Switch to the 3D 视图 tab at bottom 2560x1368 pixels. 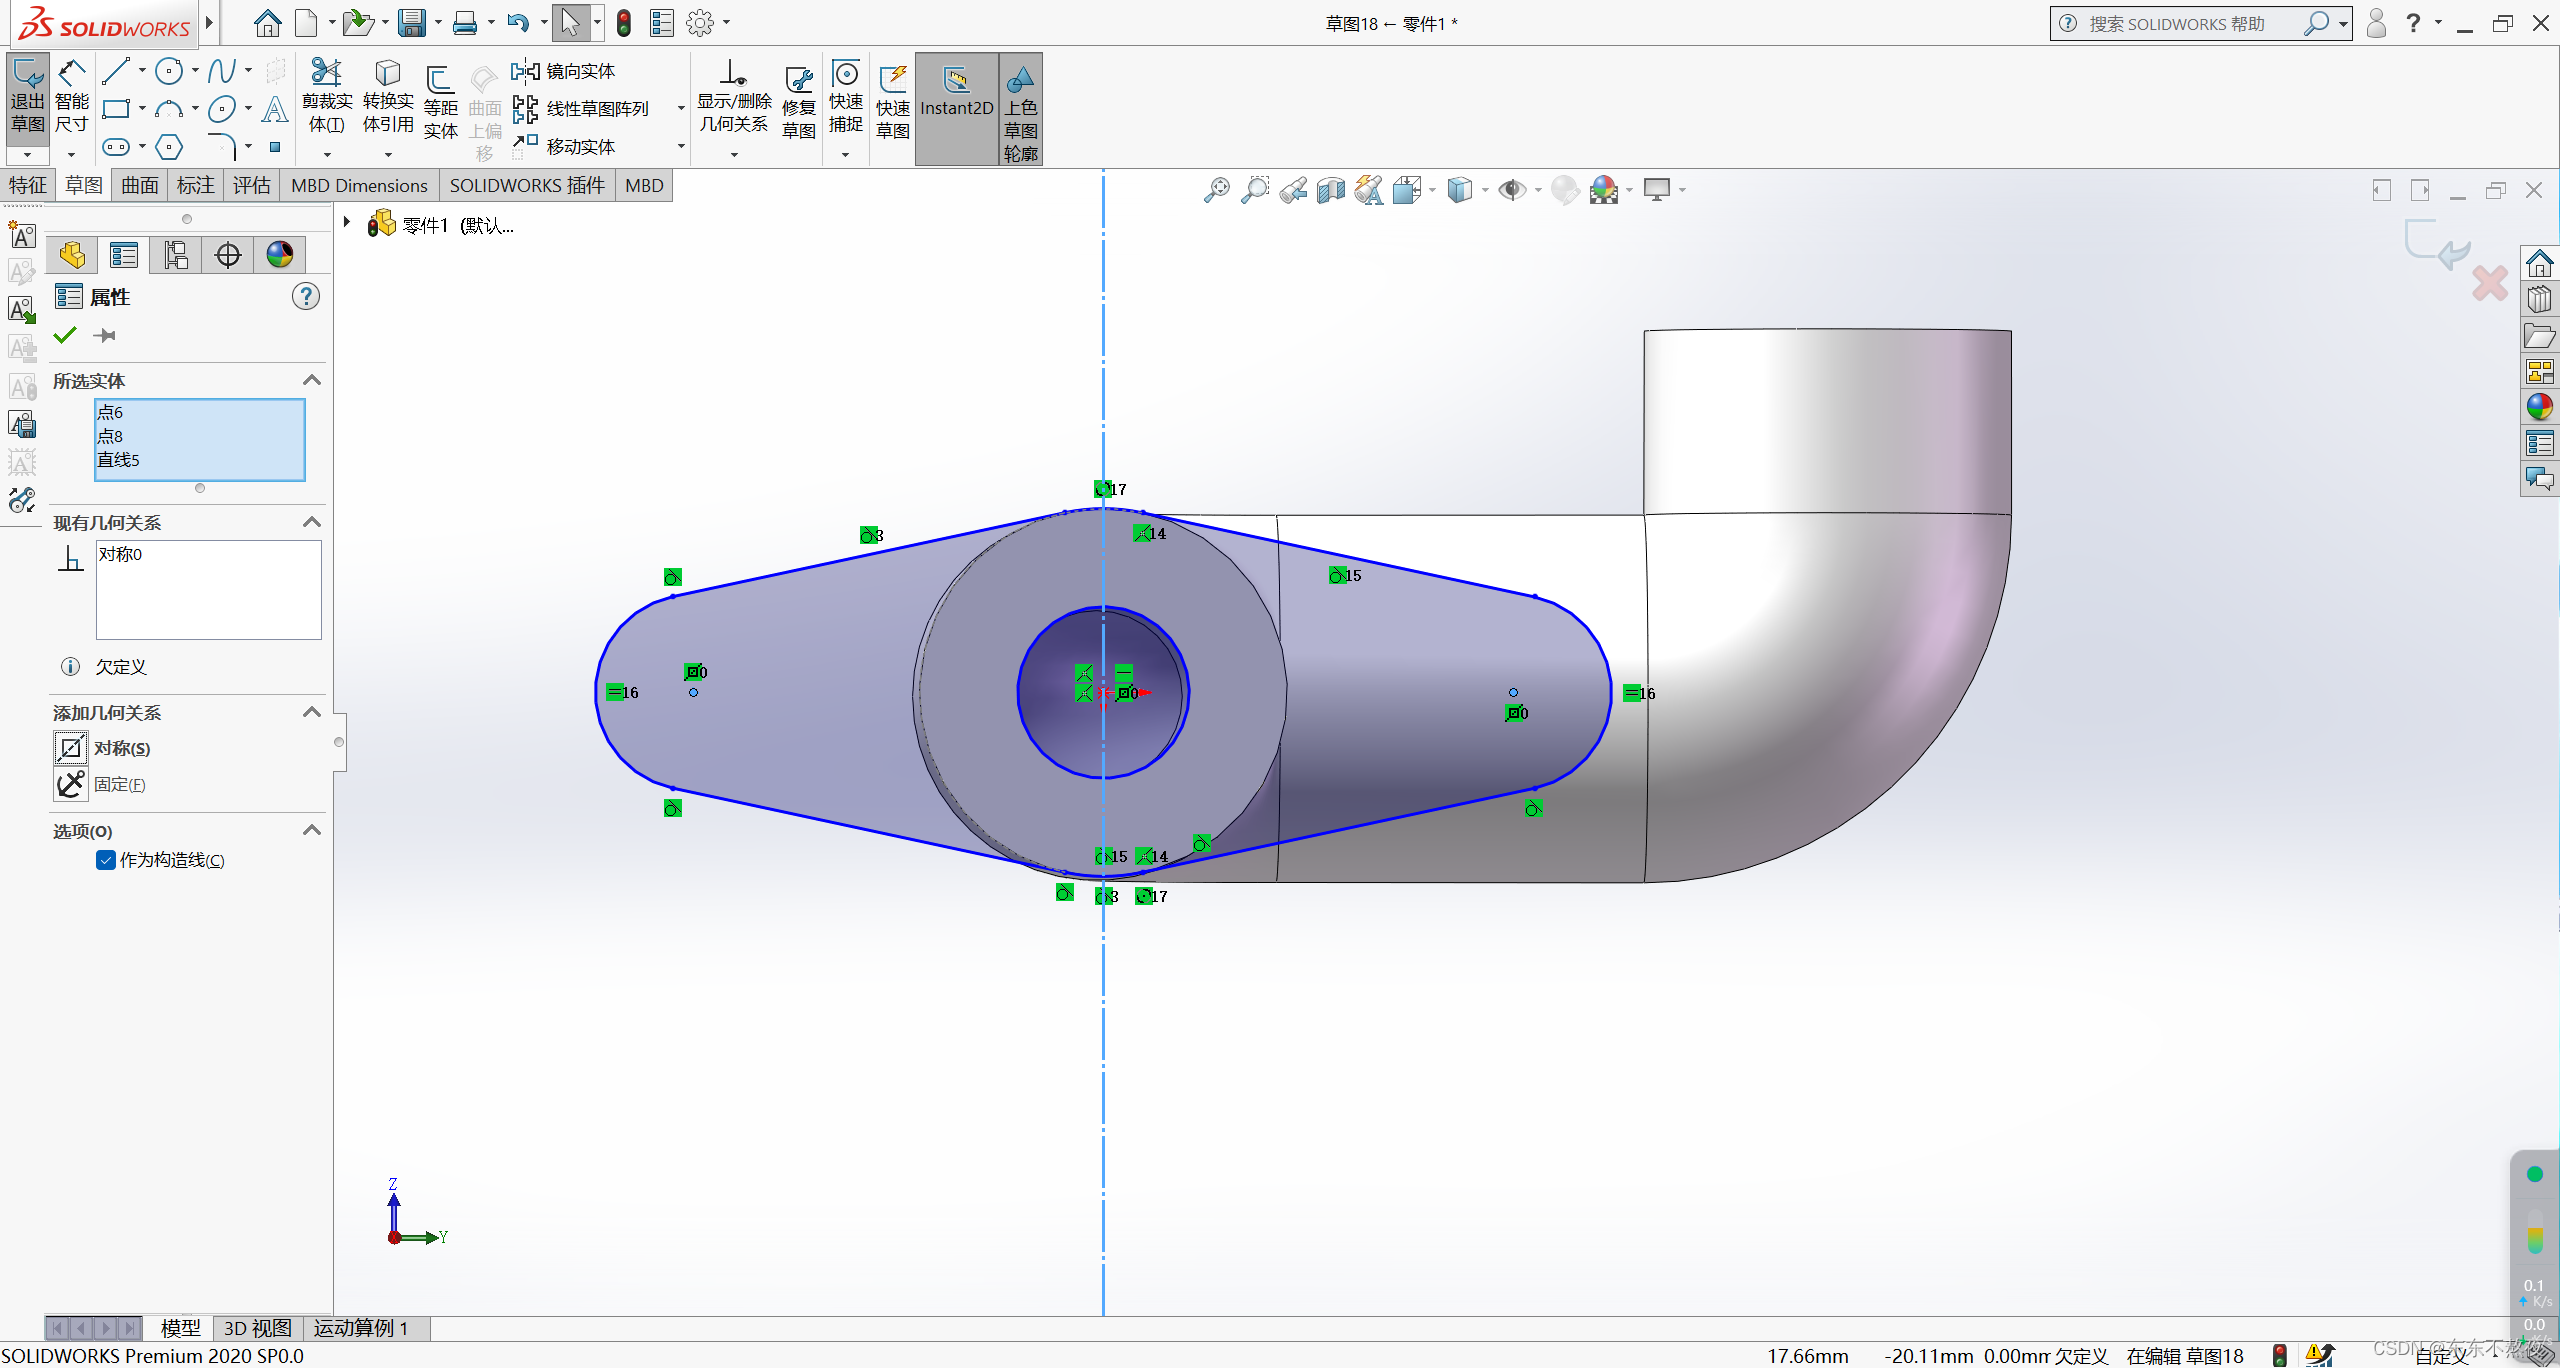click(x=256, y=1328)
